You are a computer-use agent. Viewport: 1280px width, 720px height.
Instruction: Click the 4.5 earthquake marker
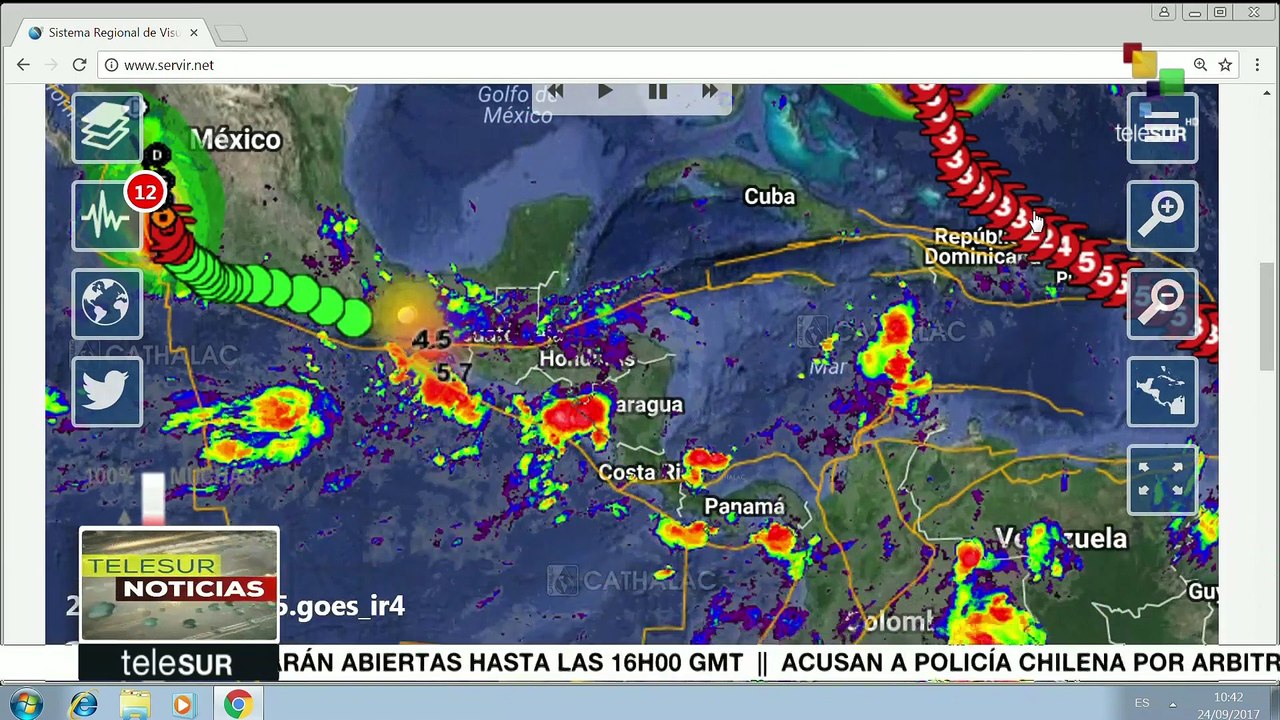click(x=431, y=340)
